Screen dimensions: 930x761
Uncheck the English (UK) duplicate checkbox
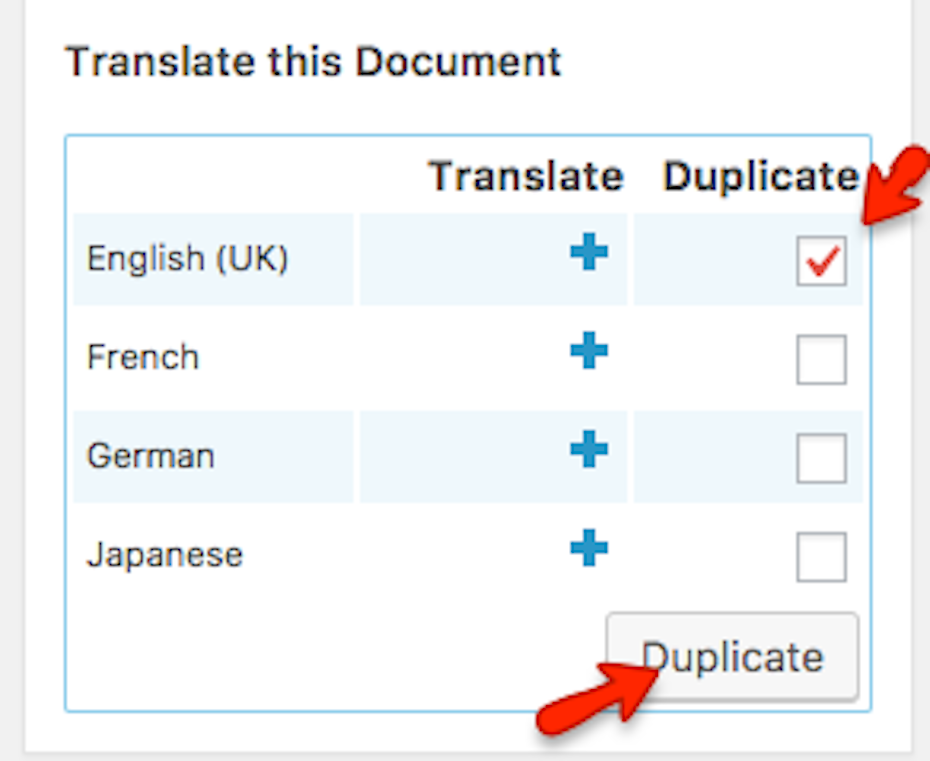[821, 261]
